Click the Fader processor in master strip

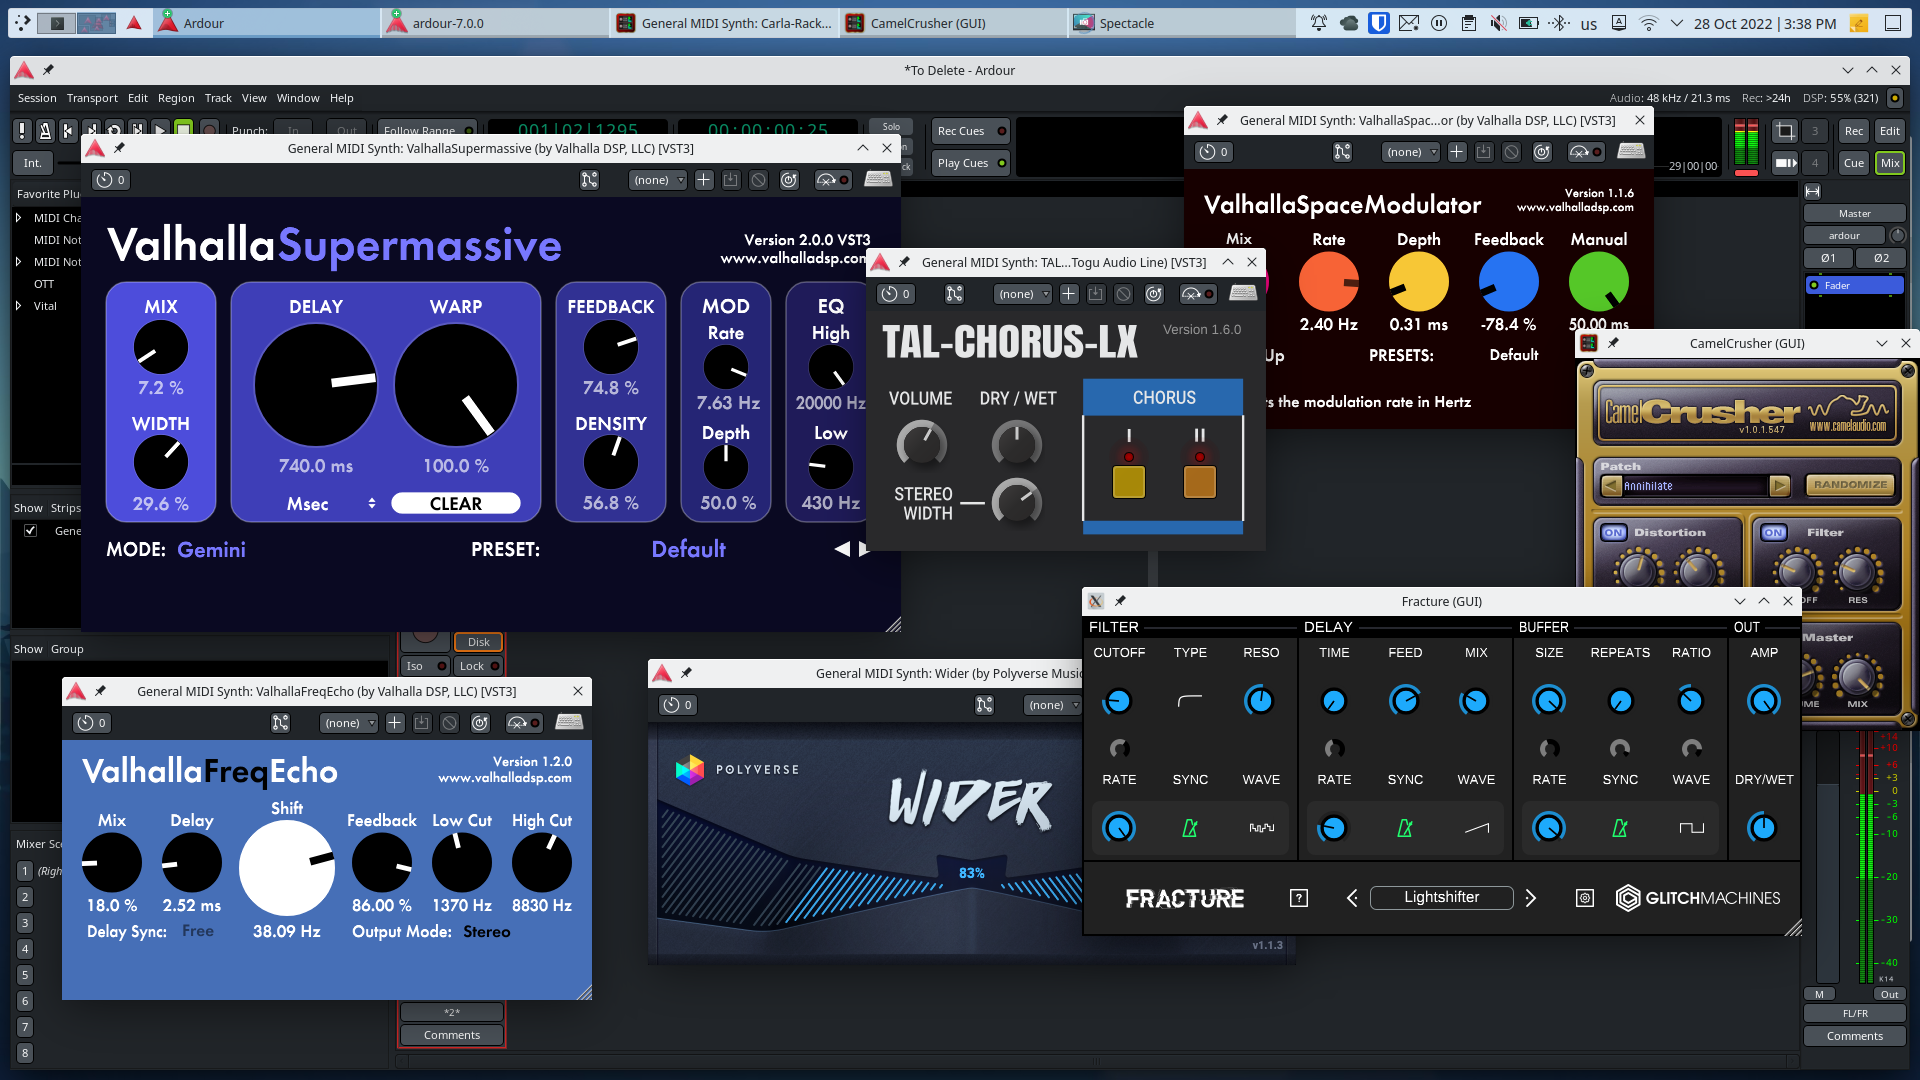click(1854, 286)
